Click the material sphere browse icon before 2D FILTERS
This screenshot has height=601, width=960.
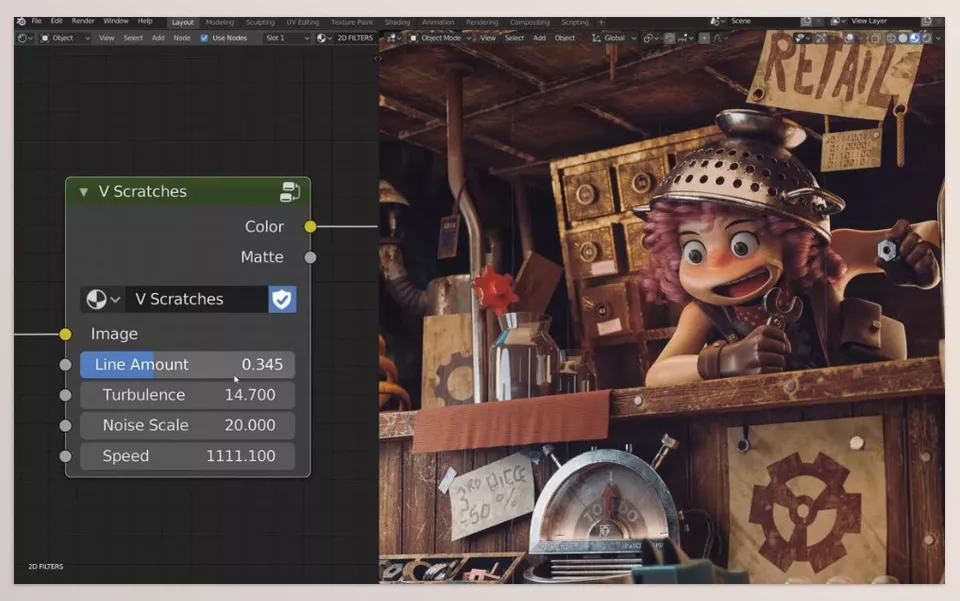click(324, 38)
